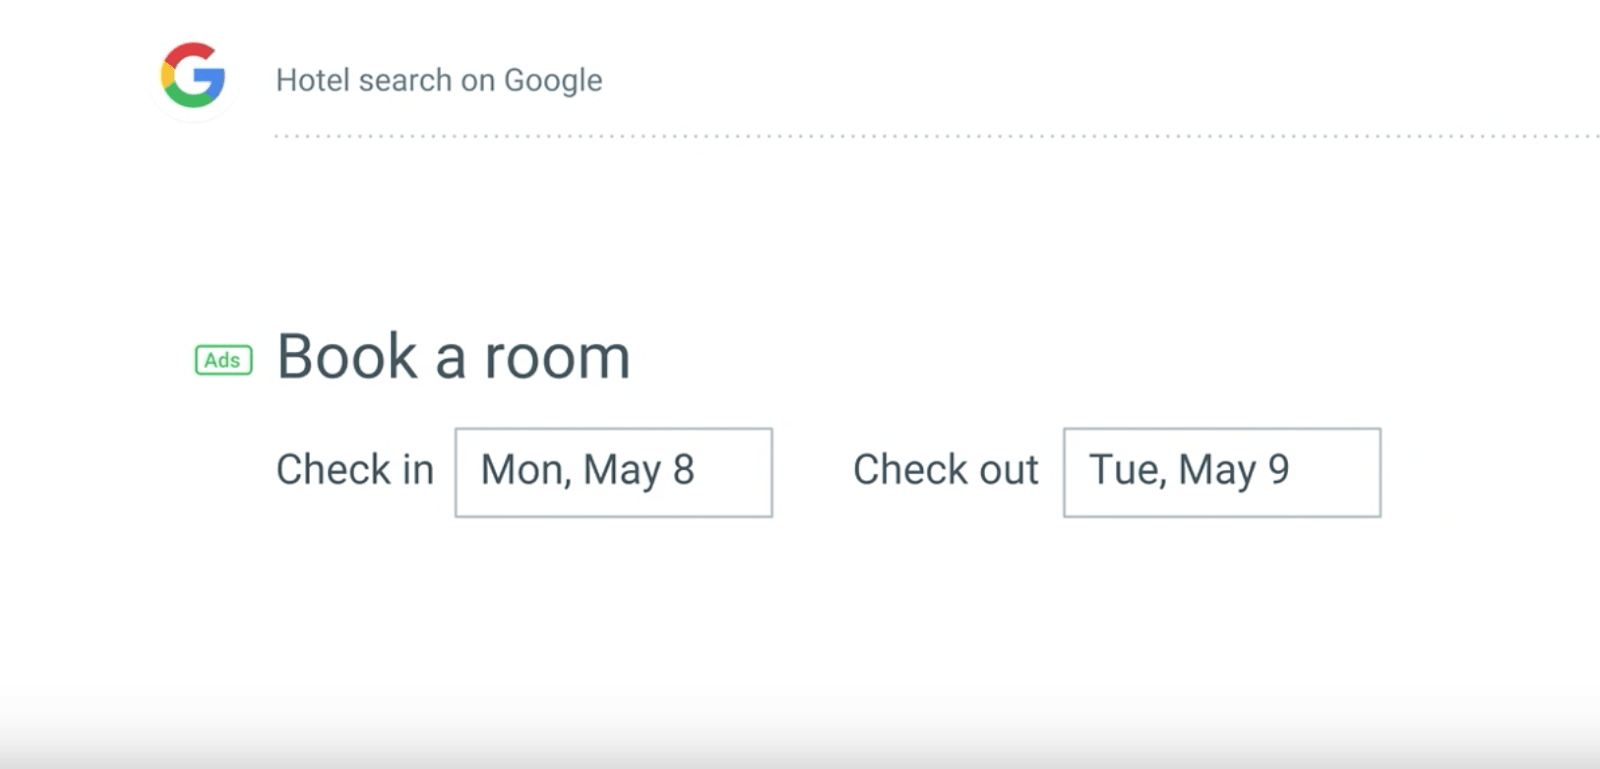1600x769 pixels.
Task: Click Tue in the Check out box
Action: pos(1123,470)
